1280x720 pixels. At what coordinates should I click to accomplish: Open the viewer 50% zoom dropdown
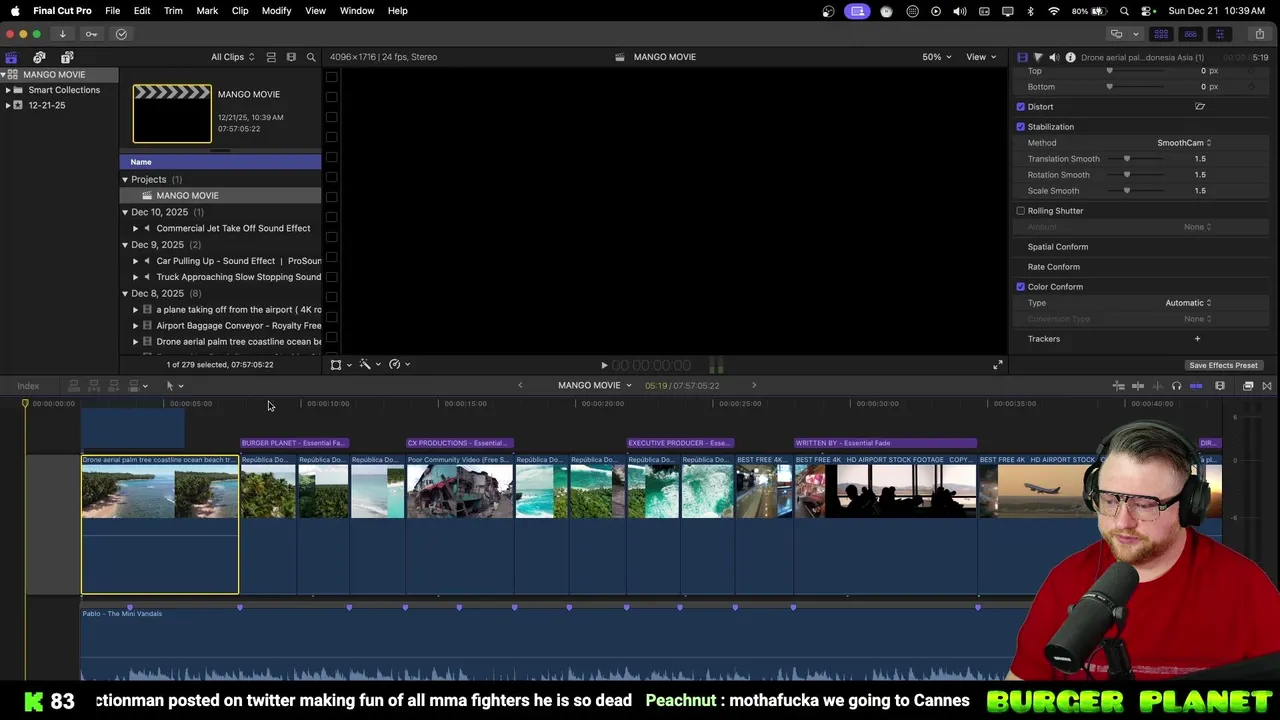click(937, 57)
